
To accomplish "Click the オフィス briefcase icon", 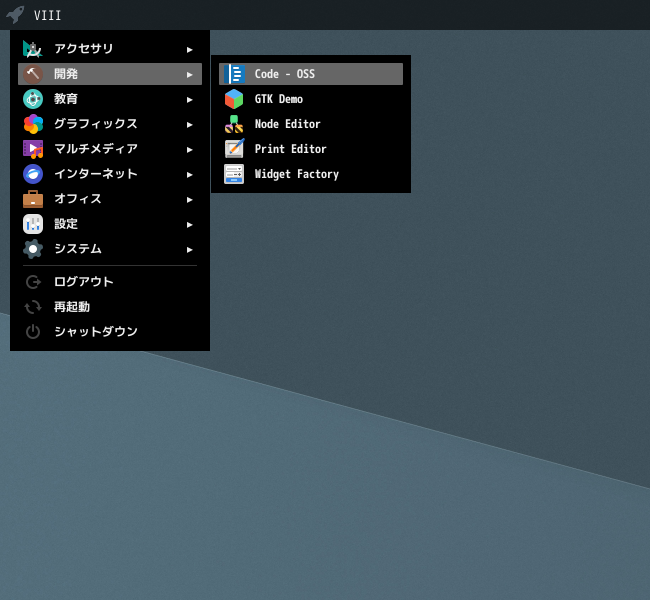I will (33, 199).
